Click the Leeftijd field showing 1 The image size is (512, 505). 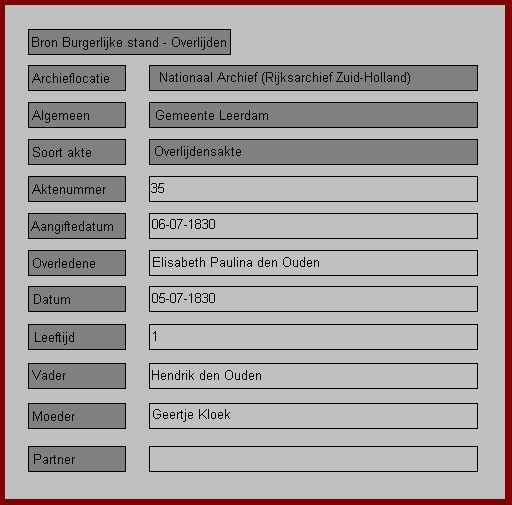[x=313, y=337]
